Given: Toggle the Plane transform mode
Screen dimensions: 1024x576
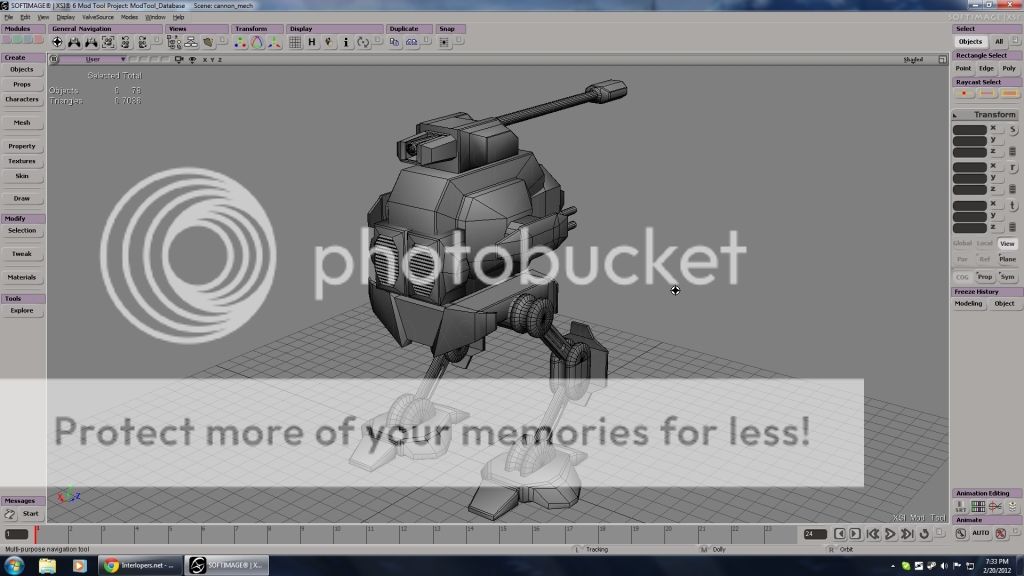Looking at the screenshot, I should (x=1007, y=259).
